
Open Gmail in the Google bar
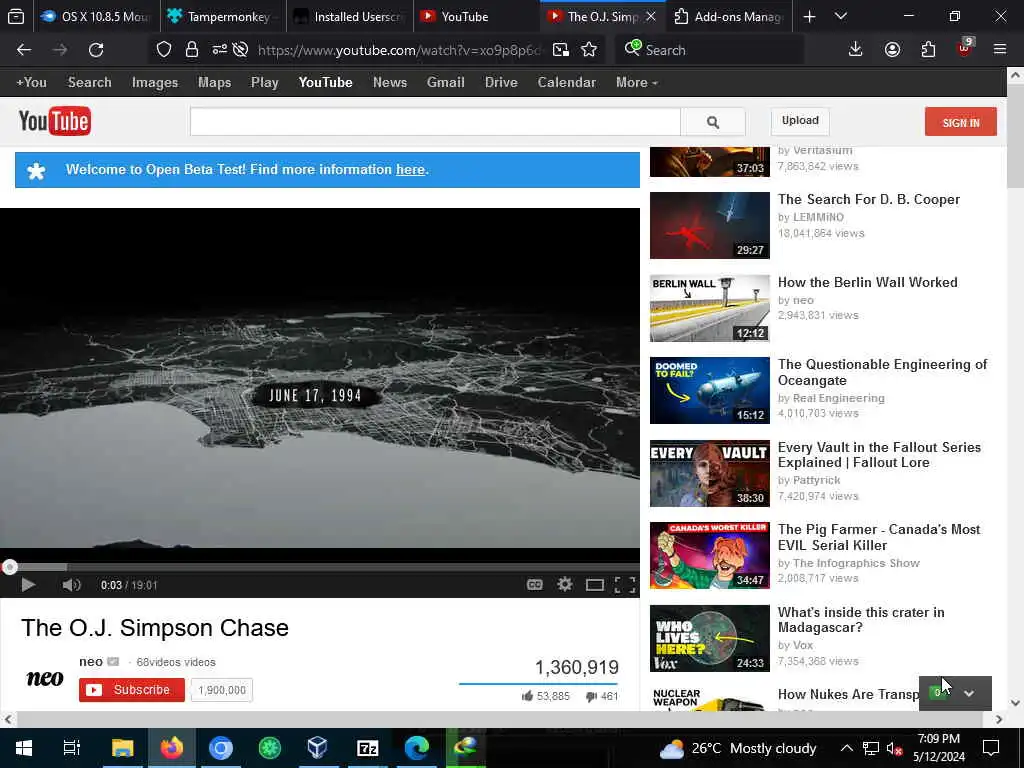[x=445, y=82]
